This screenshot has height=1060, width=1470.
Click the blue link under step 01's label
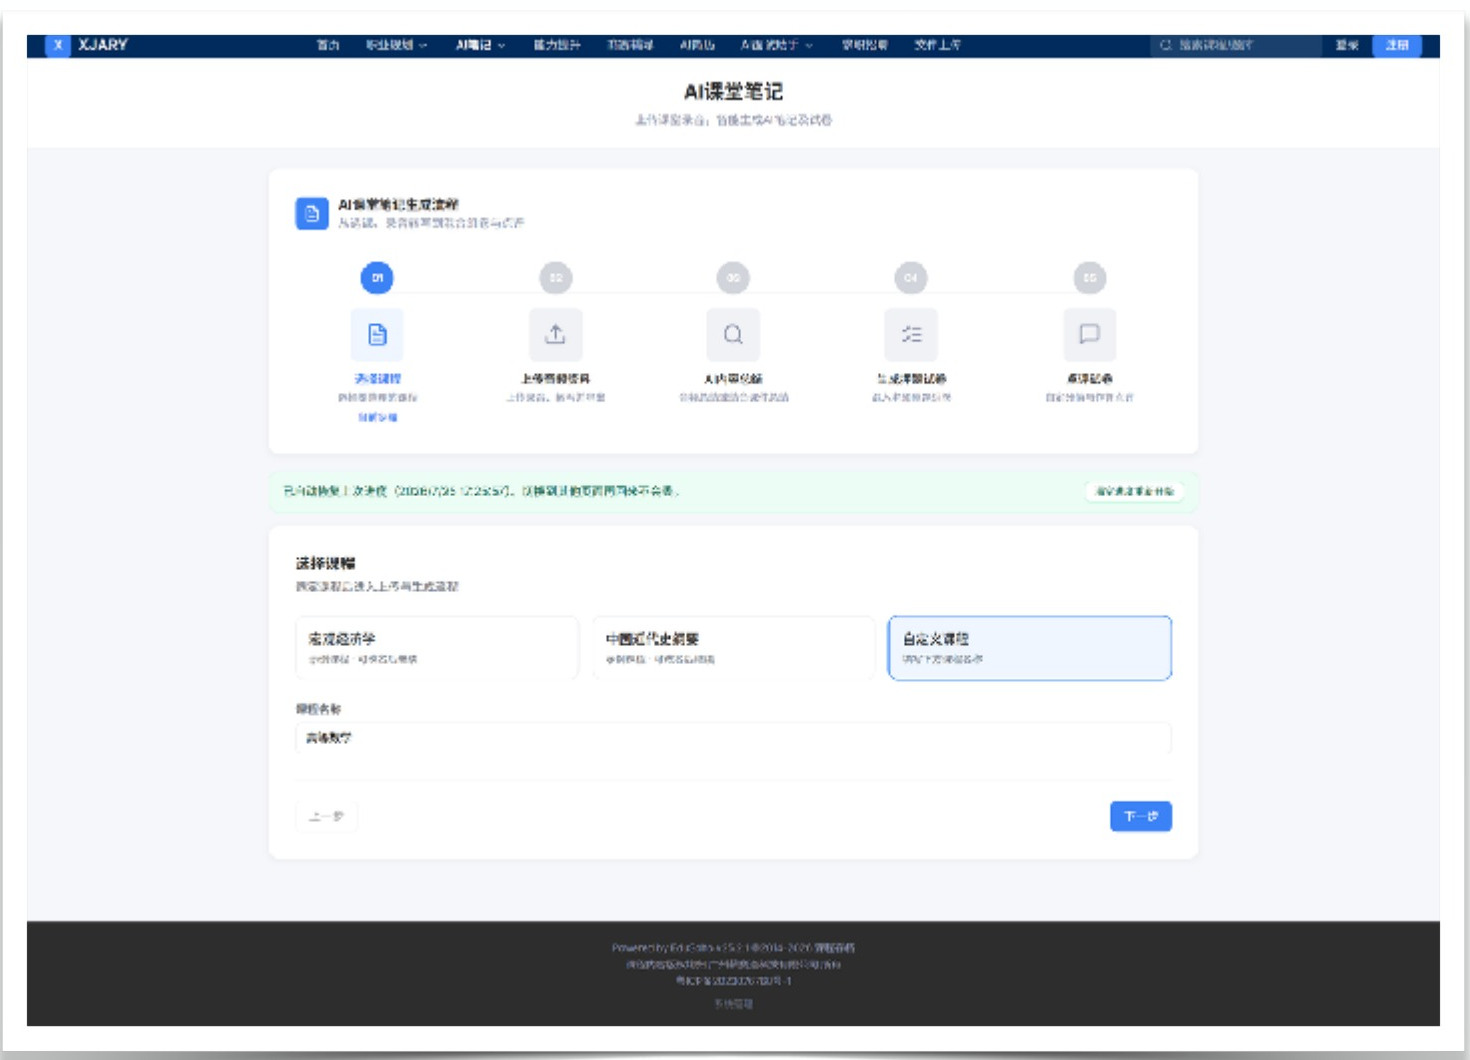pos(377,417)
